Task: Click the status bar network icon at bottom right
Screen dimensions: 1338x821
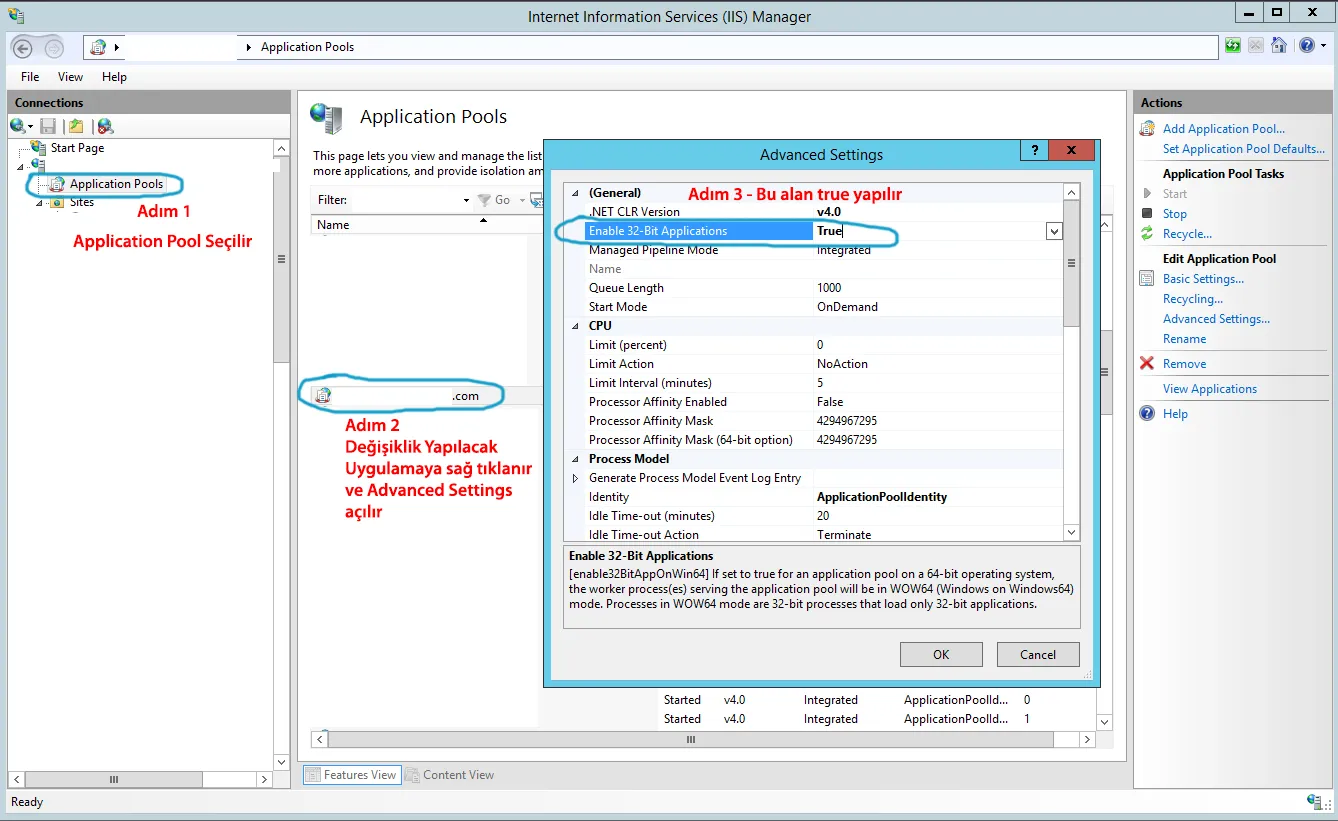Action: coord(1316,802)
